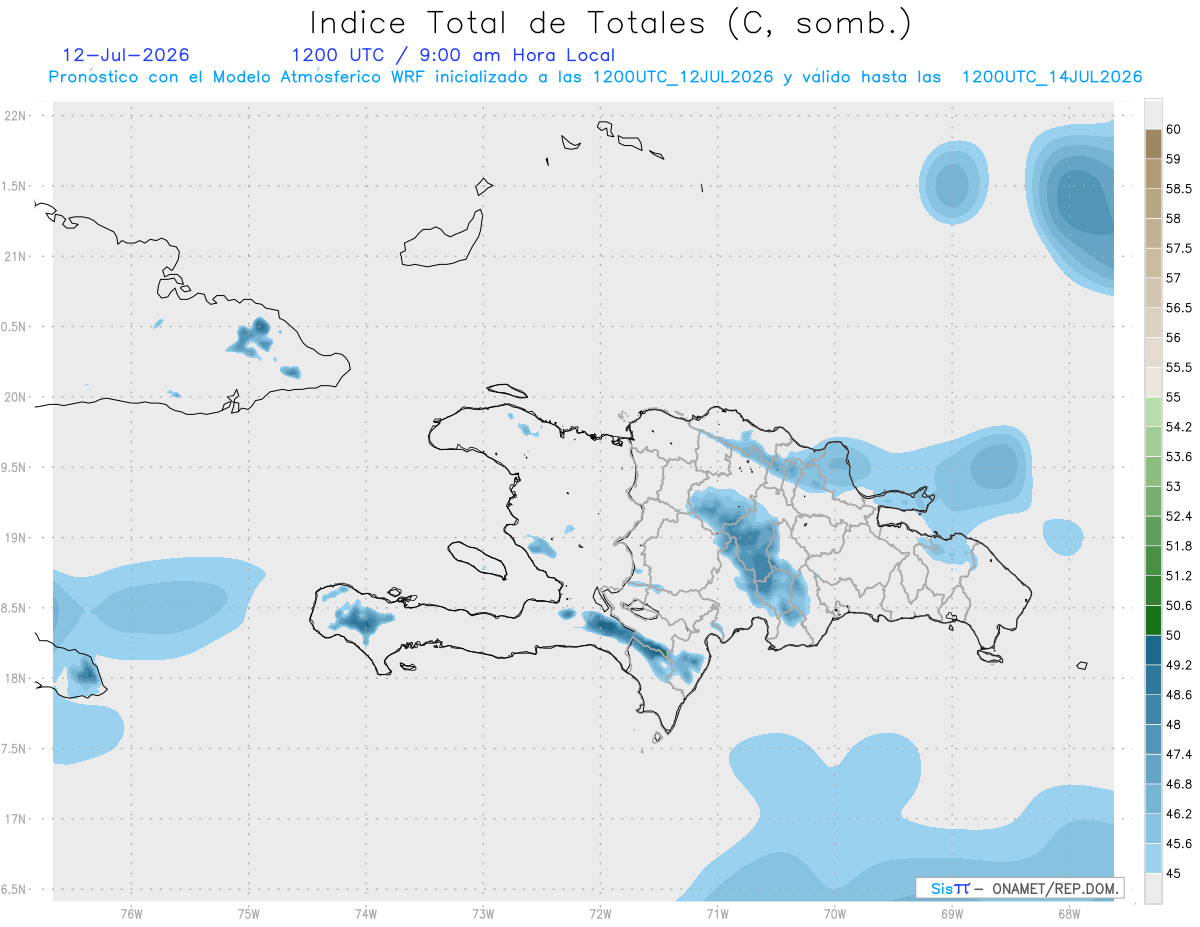Pick the dark brown swatch between 59 and 60
The width and height of the screenshot is (1200, 927).
1153,144
